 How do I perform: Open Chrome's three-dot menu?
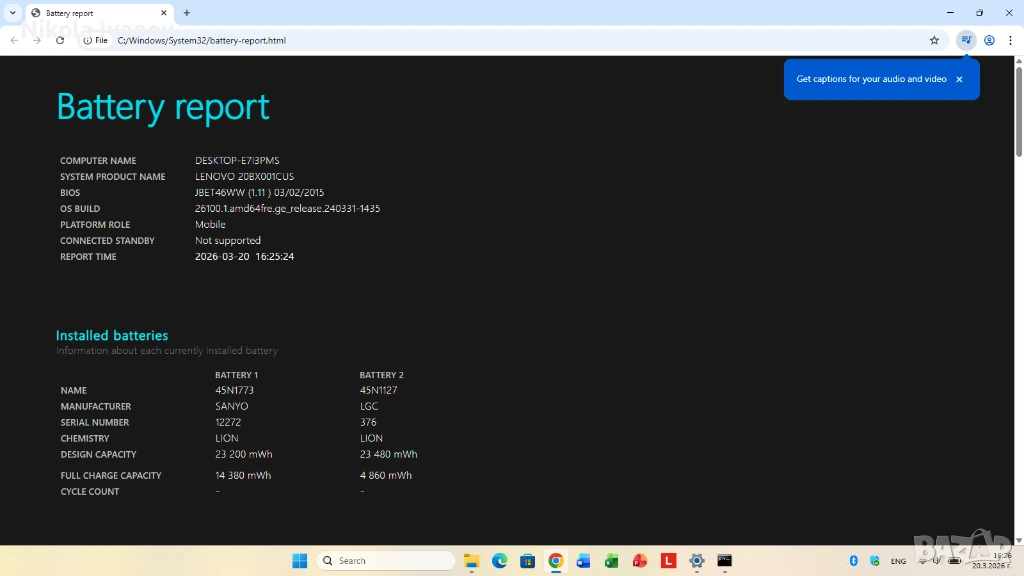point(1011,40)
